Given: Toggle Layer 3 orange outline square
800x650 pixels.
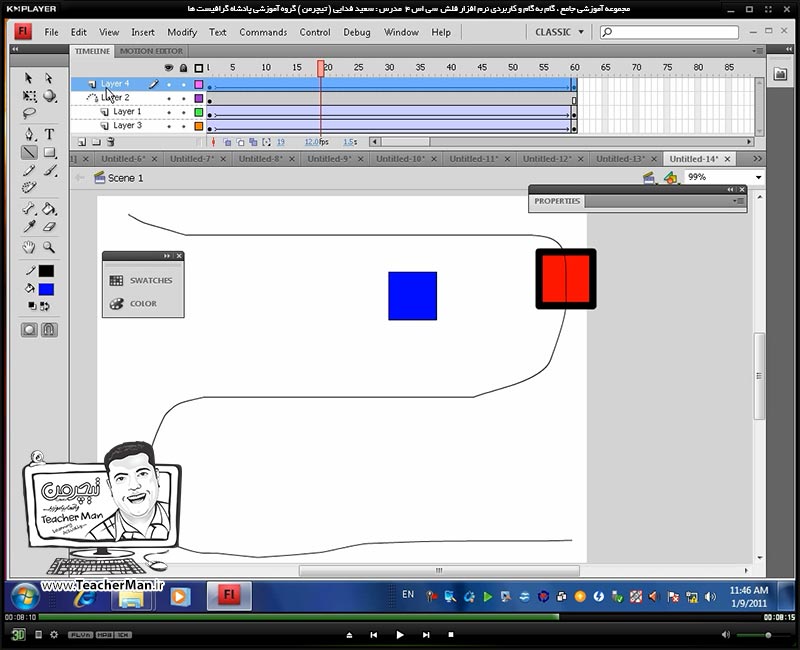Looking at the screenshot, I should pyautogui.click(x=199, y=126).
